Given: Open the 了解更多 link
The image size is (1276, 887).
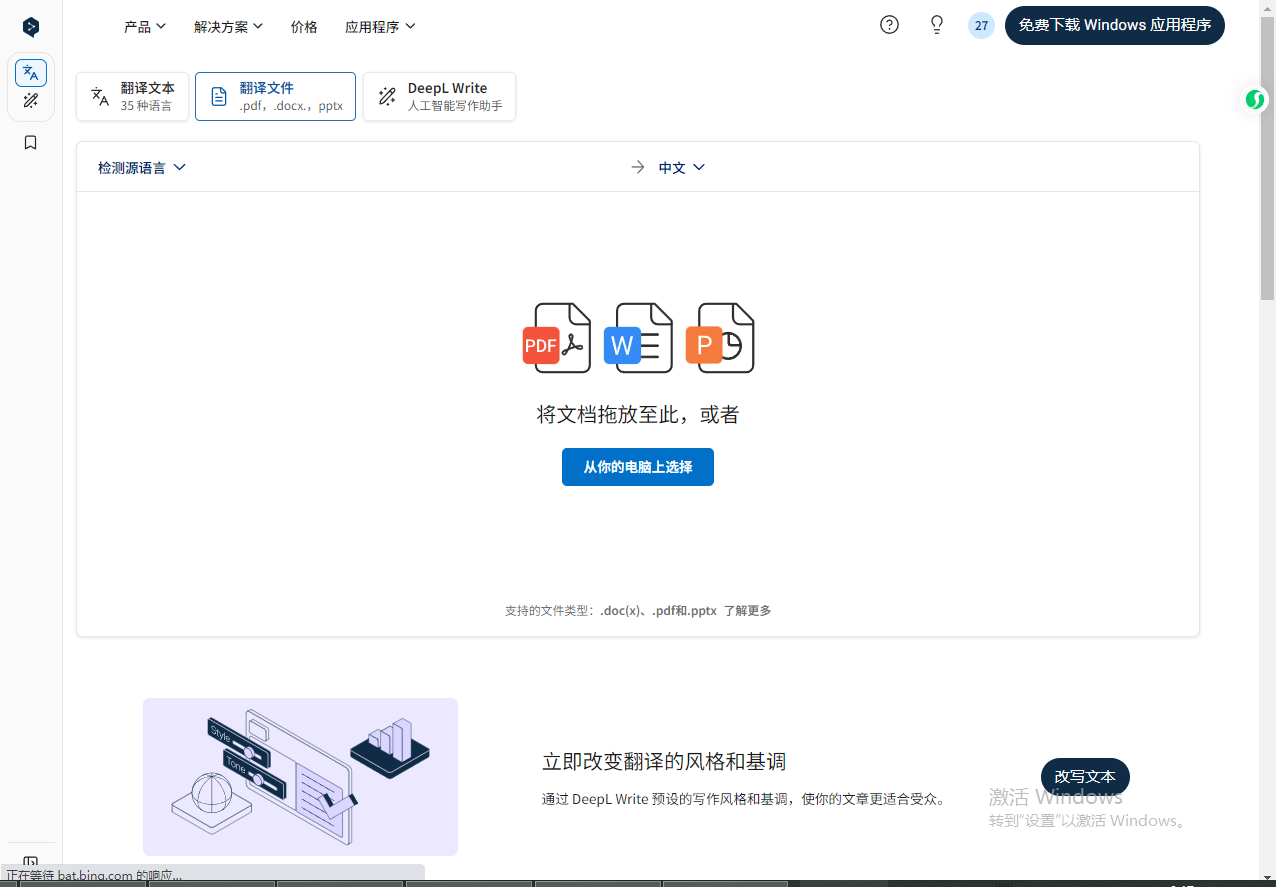Looking at the screenshot, I should pos(748,611).
